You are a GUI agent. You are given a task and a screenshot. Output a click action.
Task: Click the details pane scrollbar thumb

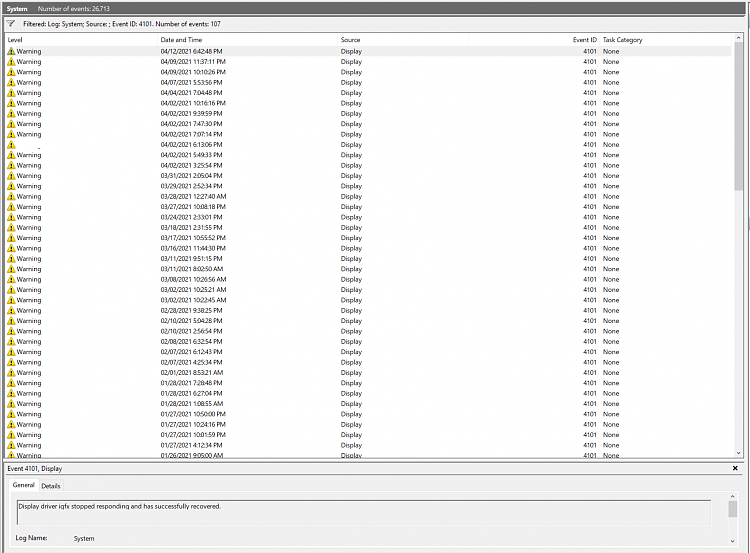(x=732, y=509)
